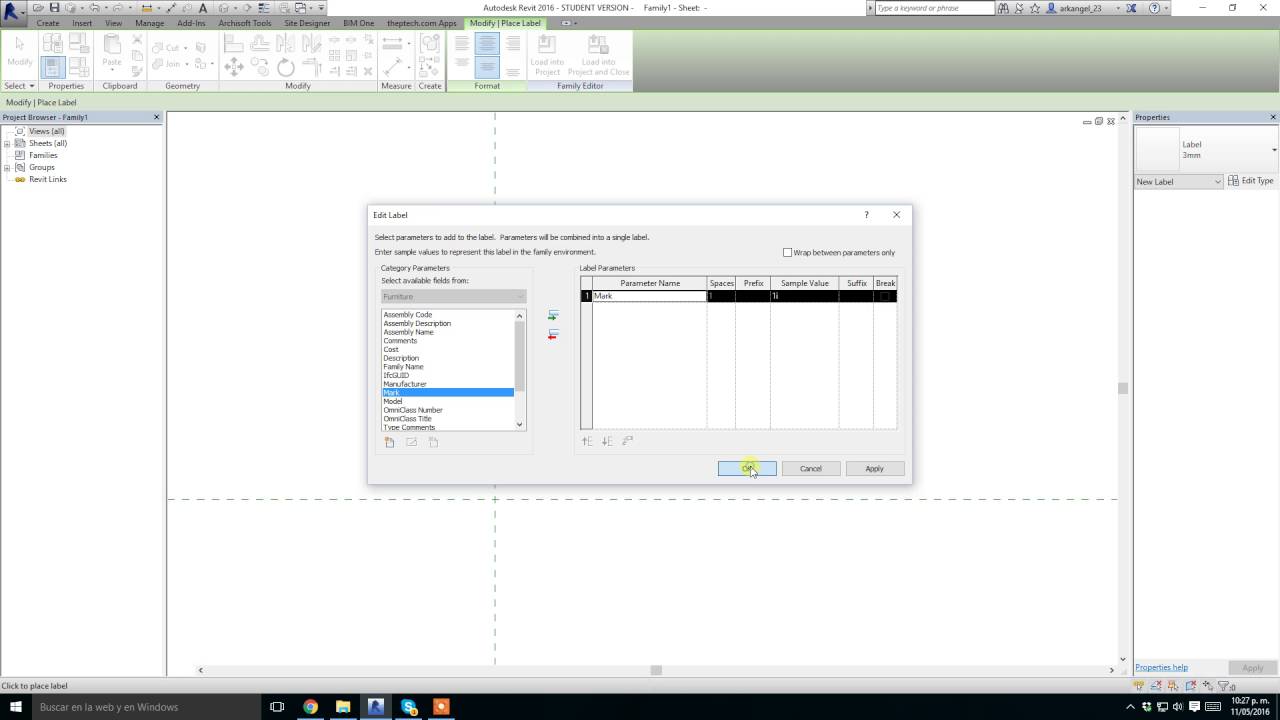Click the Windows Start button
The image size is (1280, 720).
click(15, 707)
